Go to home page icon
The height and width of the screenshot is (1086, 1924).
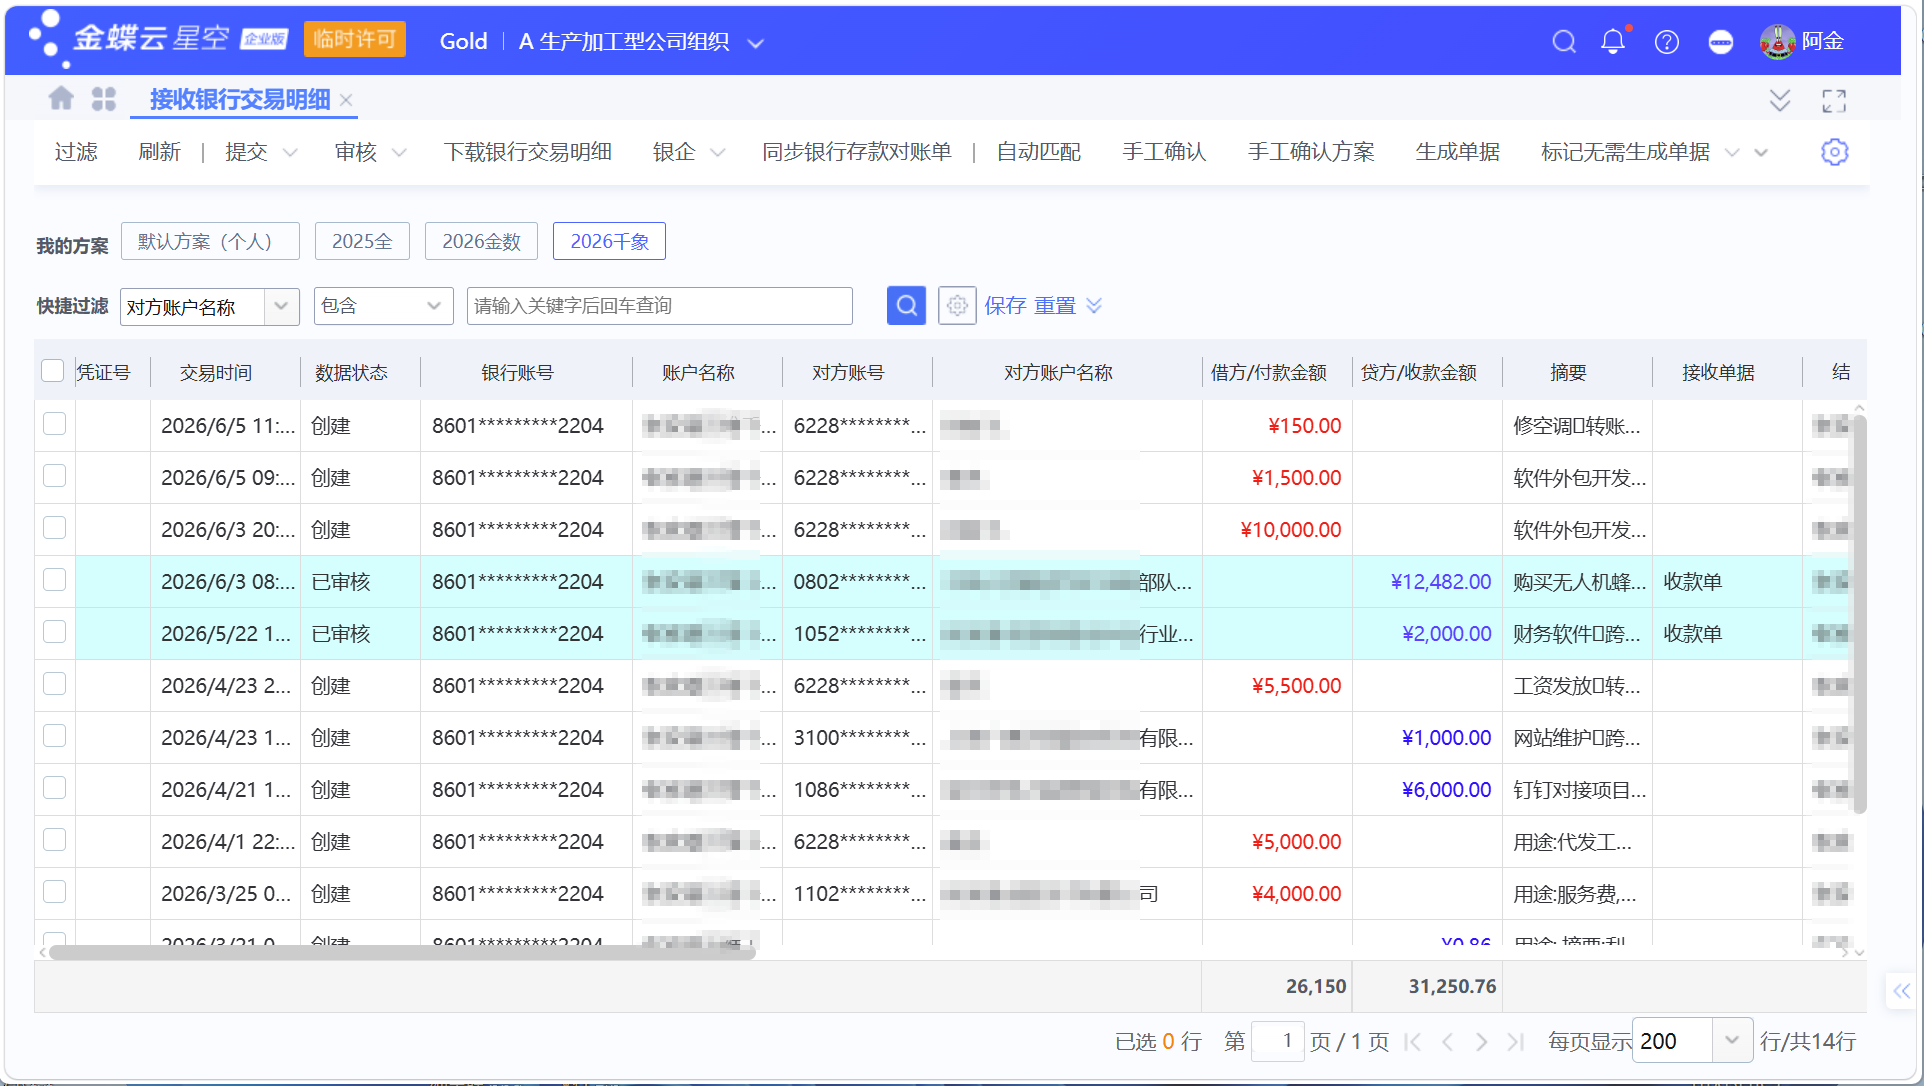(x=61, y=98)
